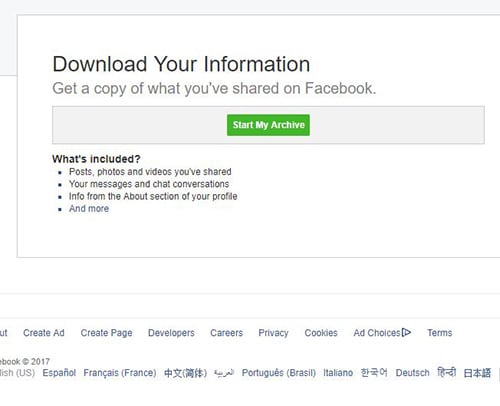Open the 'And more' link
This screenshot has height=406, width=500.
point(89,209)
